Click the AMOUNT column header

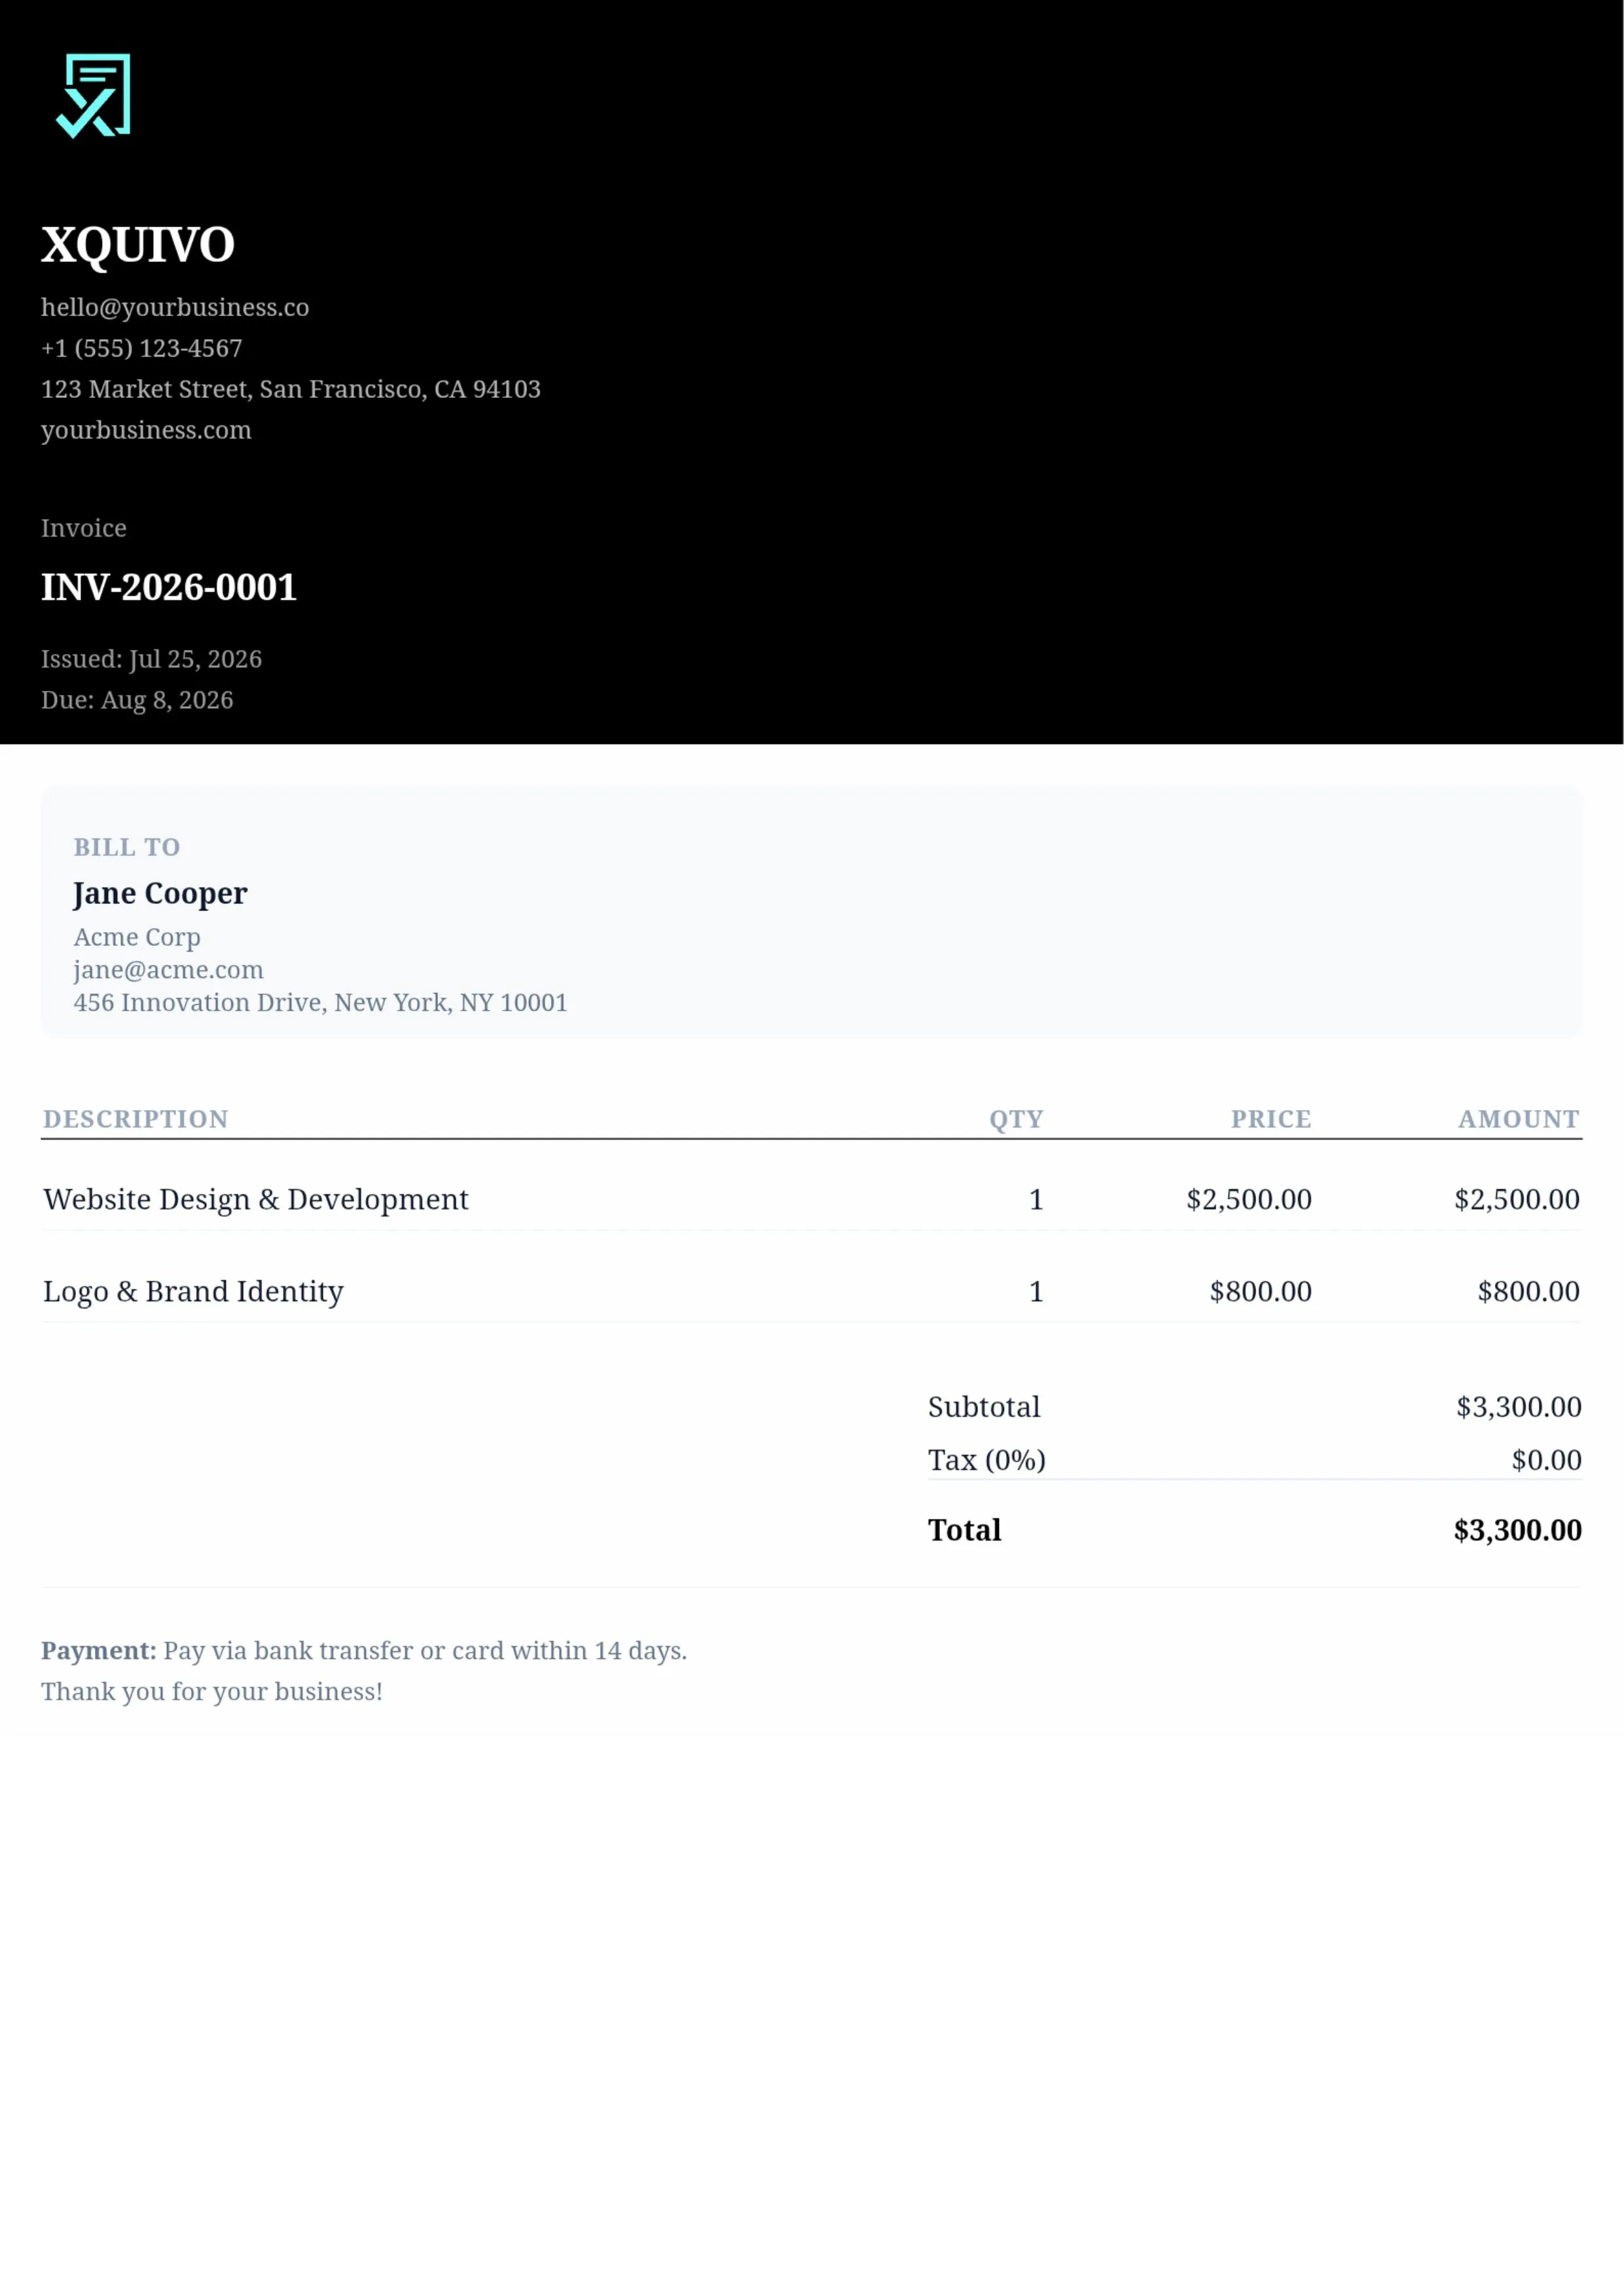coord(1519,1119)
